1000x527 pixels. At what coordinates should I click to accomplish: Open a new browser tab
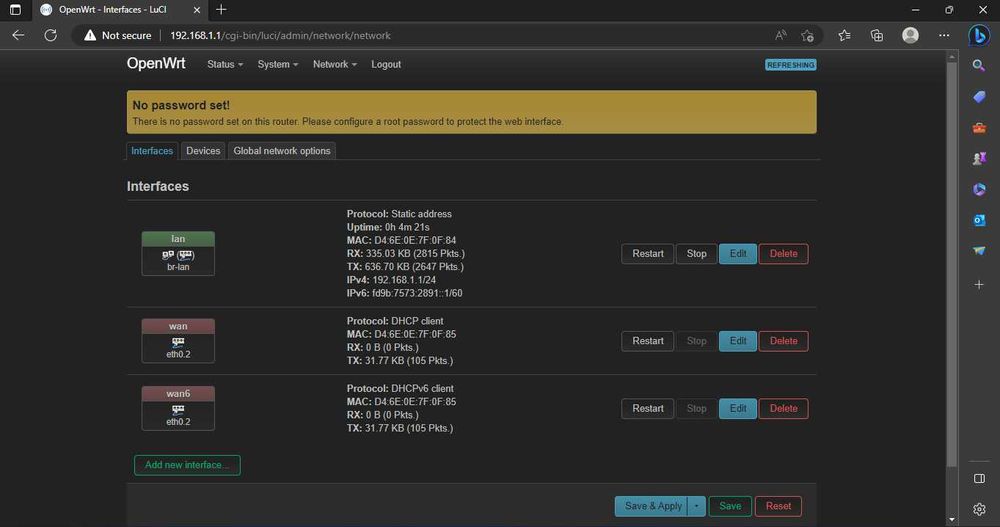click(221, 10)
